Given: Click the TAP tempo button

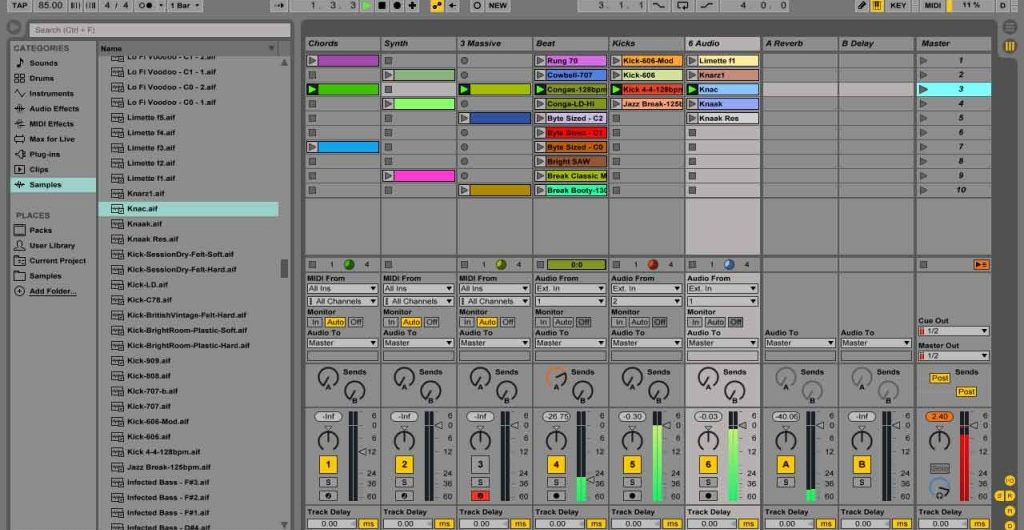Looking at the screenshot, I should coord(20,5).
